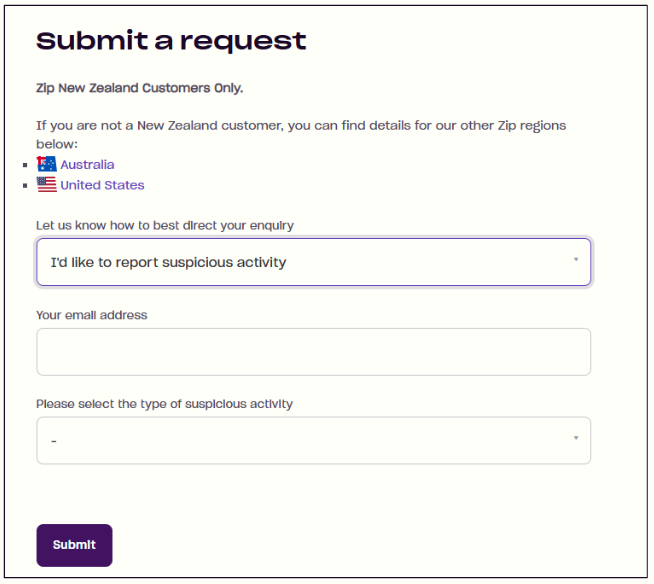Focus the email address input field
Viewport: 654px width, 584px height.
coord(313,352)
